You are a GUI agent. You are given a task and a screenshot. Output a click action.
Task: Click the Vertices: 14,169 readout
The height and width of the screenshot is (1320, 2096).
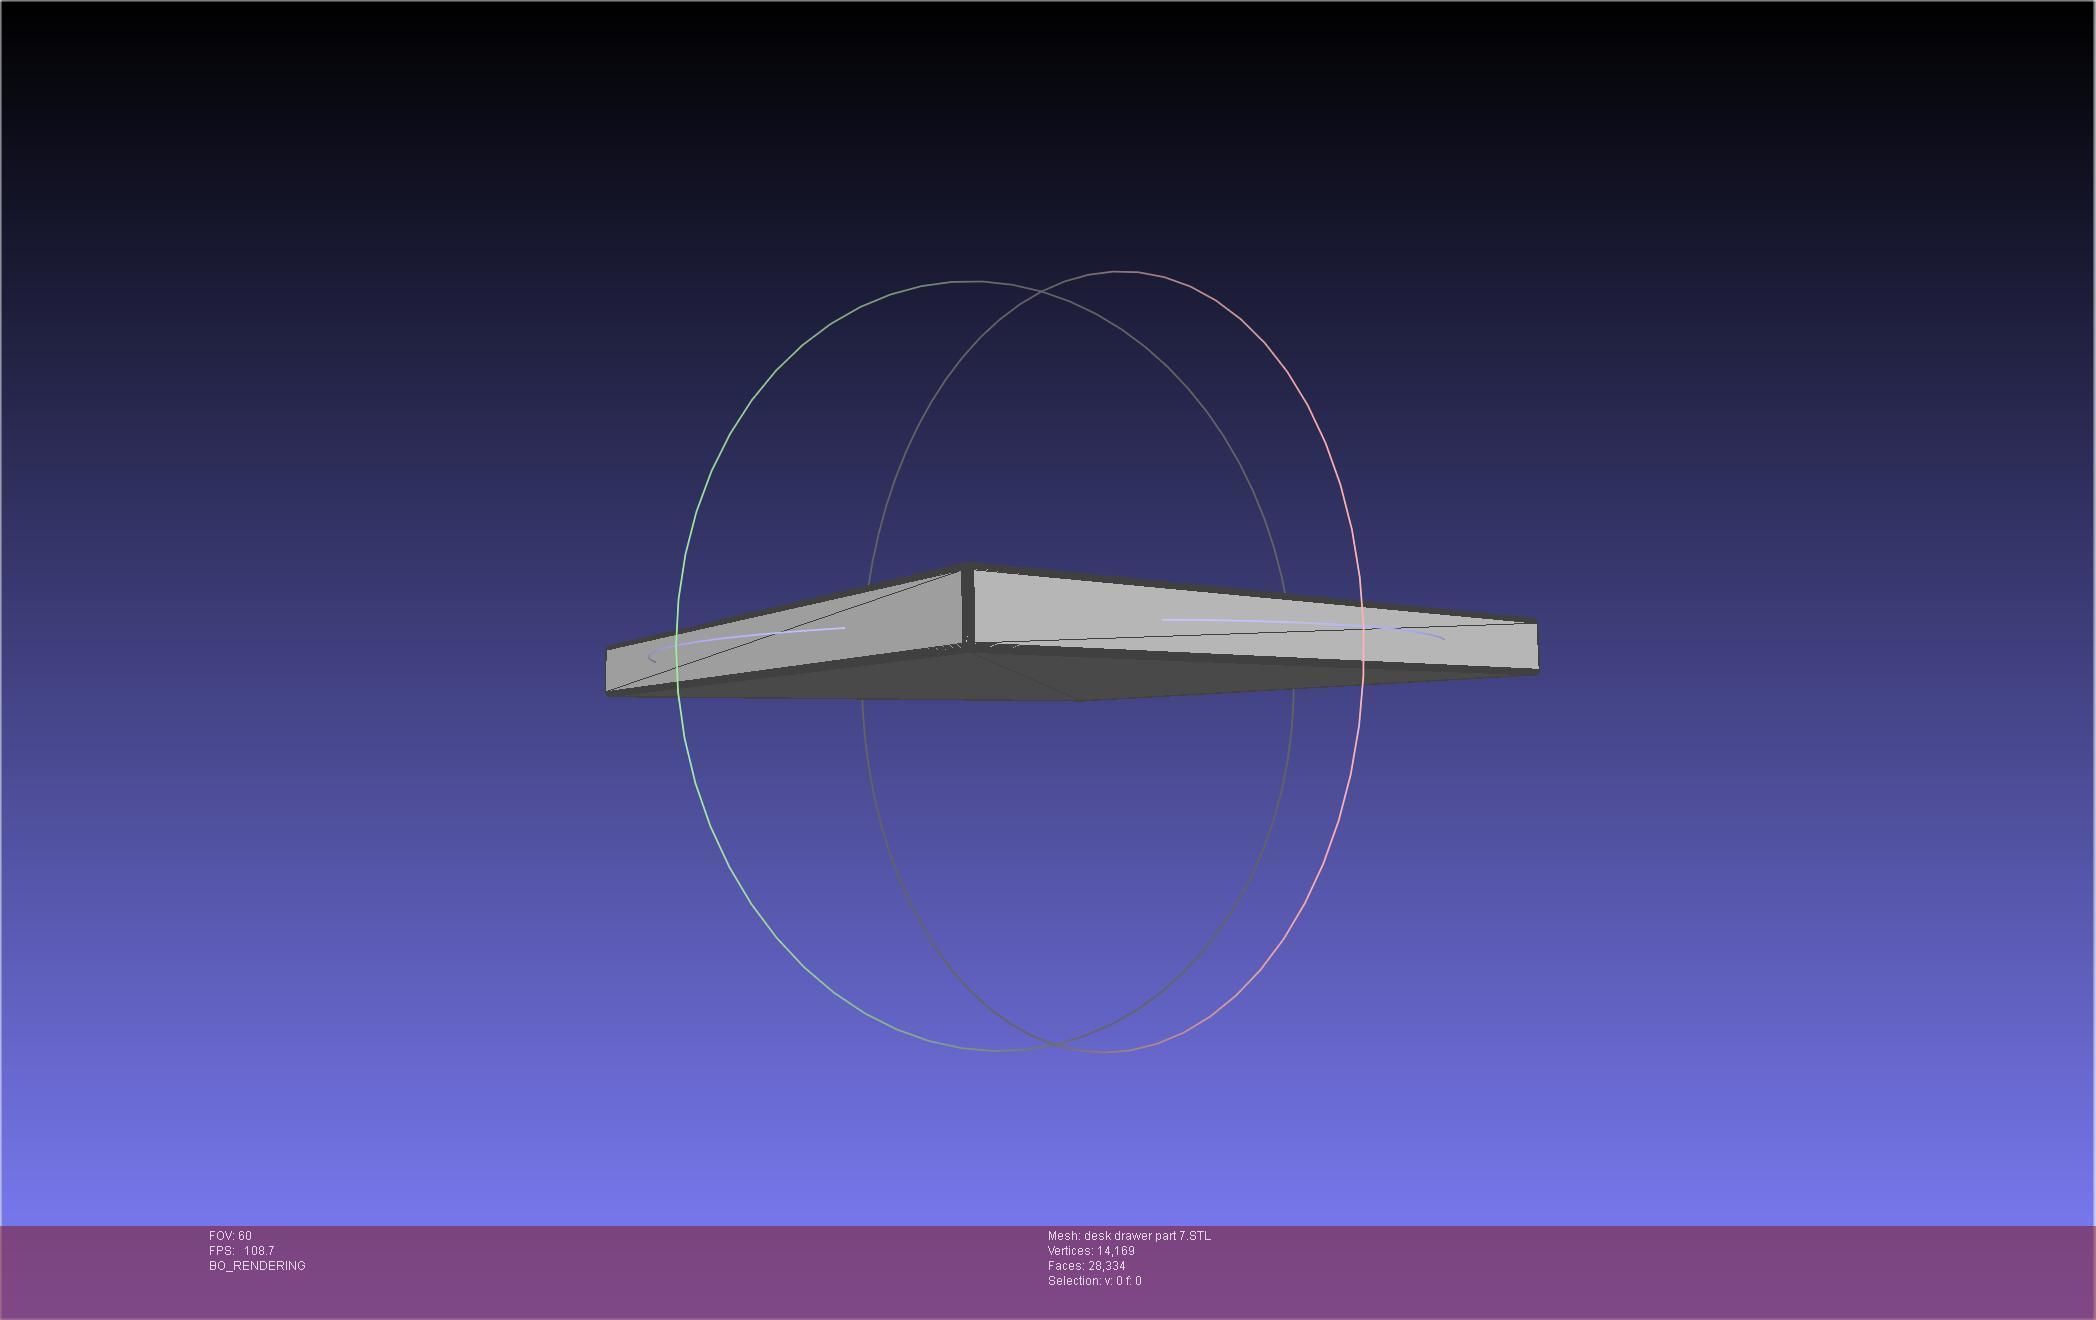point(1091,1251)
